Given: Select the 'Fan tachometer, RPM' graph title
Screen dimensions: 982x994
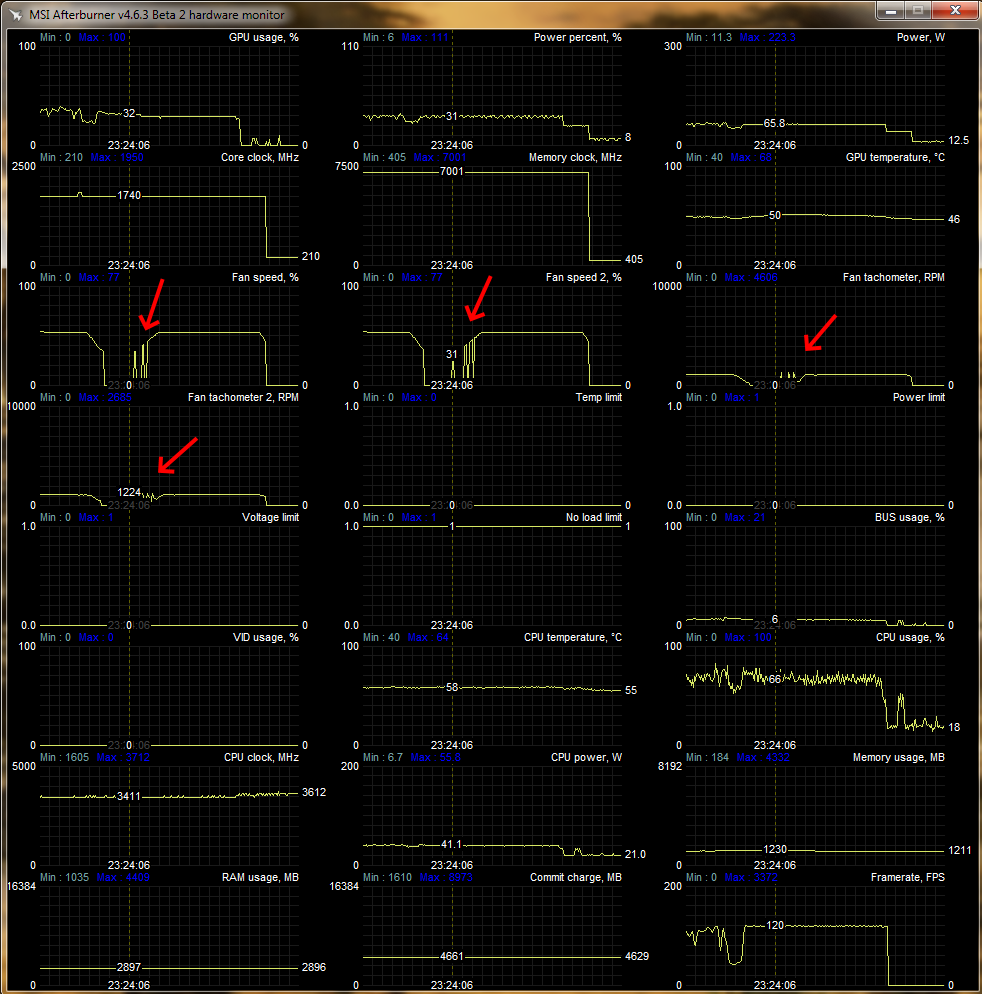Looking at the screenshot, I should [894, 277].
